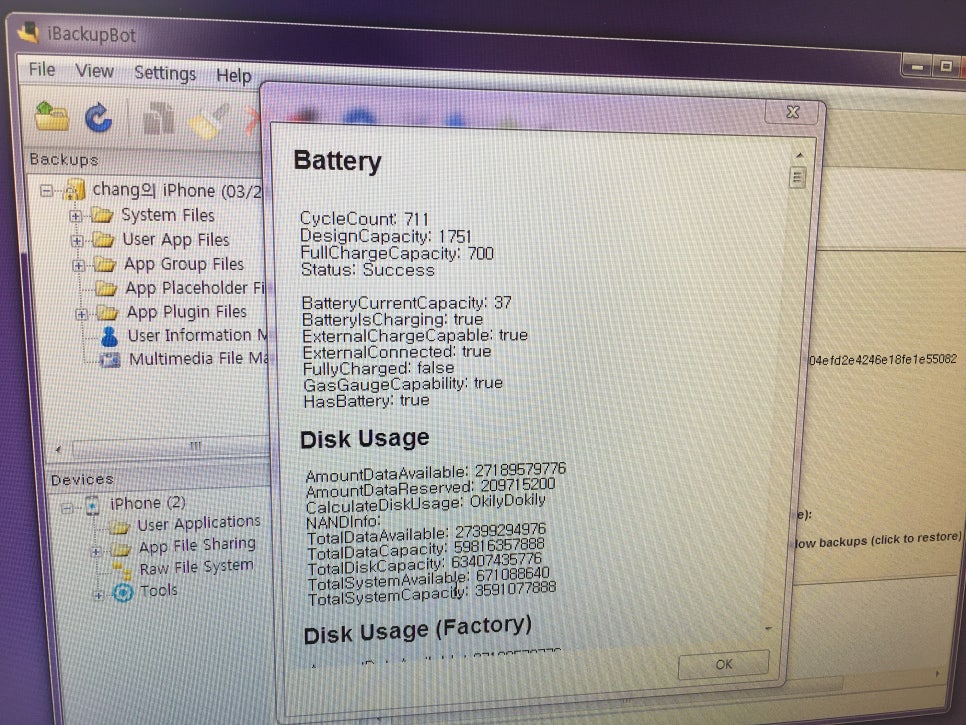The image size is (966, 725).
Task: Select the User Applications tree label
Action: point(199,524)
